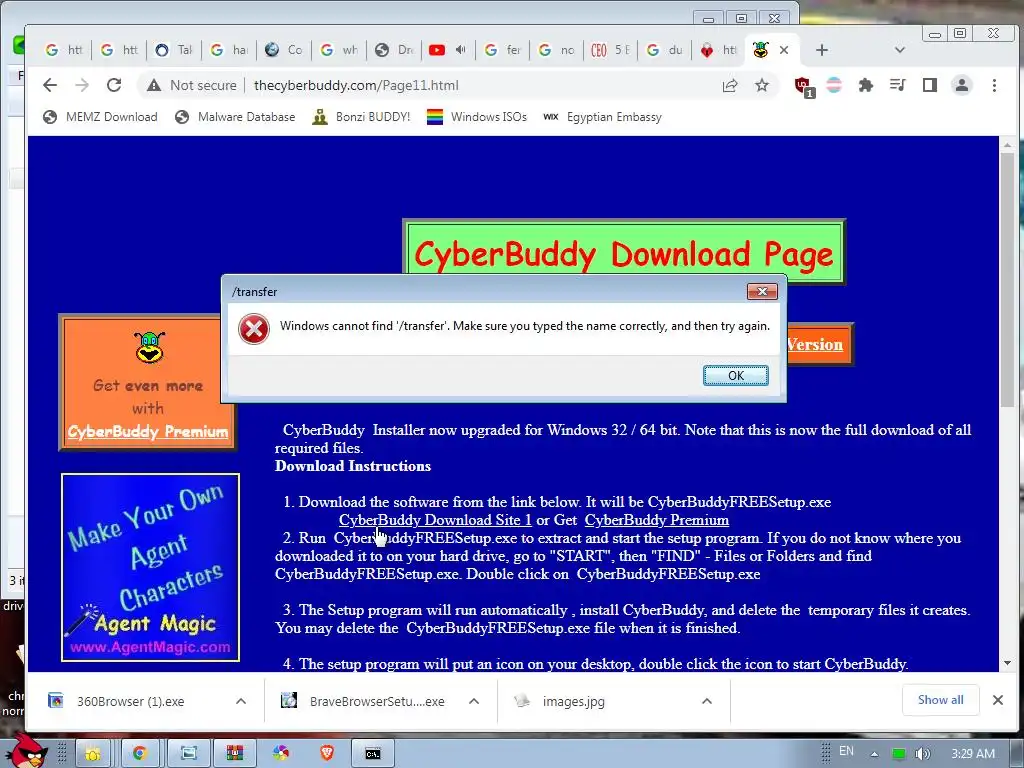Select the first Google tab

64,50
